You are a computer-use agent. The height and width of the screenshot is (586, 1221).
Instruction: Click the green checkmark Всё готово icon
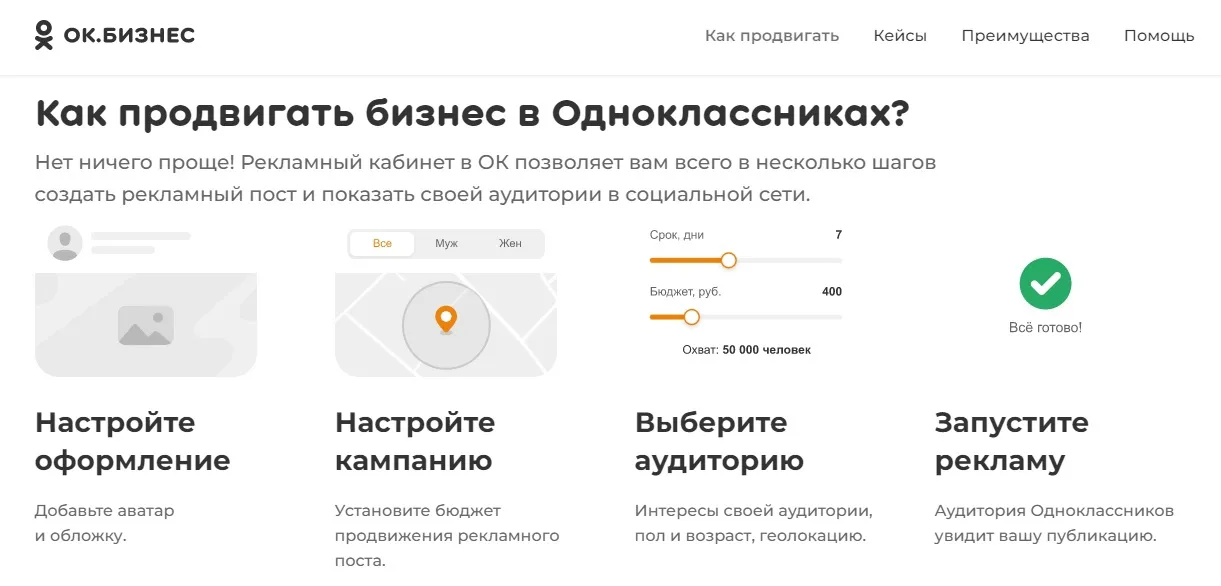(x=1045, y=283)
